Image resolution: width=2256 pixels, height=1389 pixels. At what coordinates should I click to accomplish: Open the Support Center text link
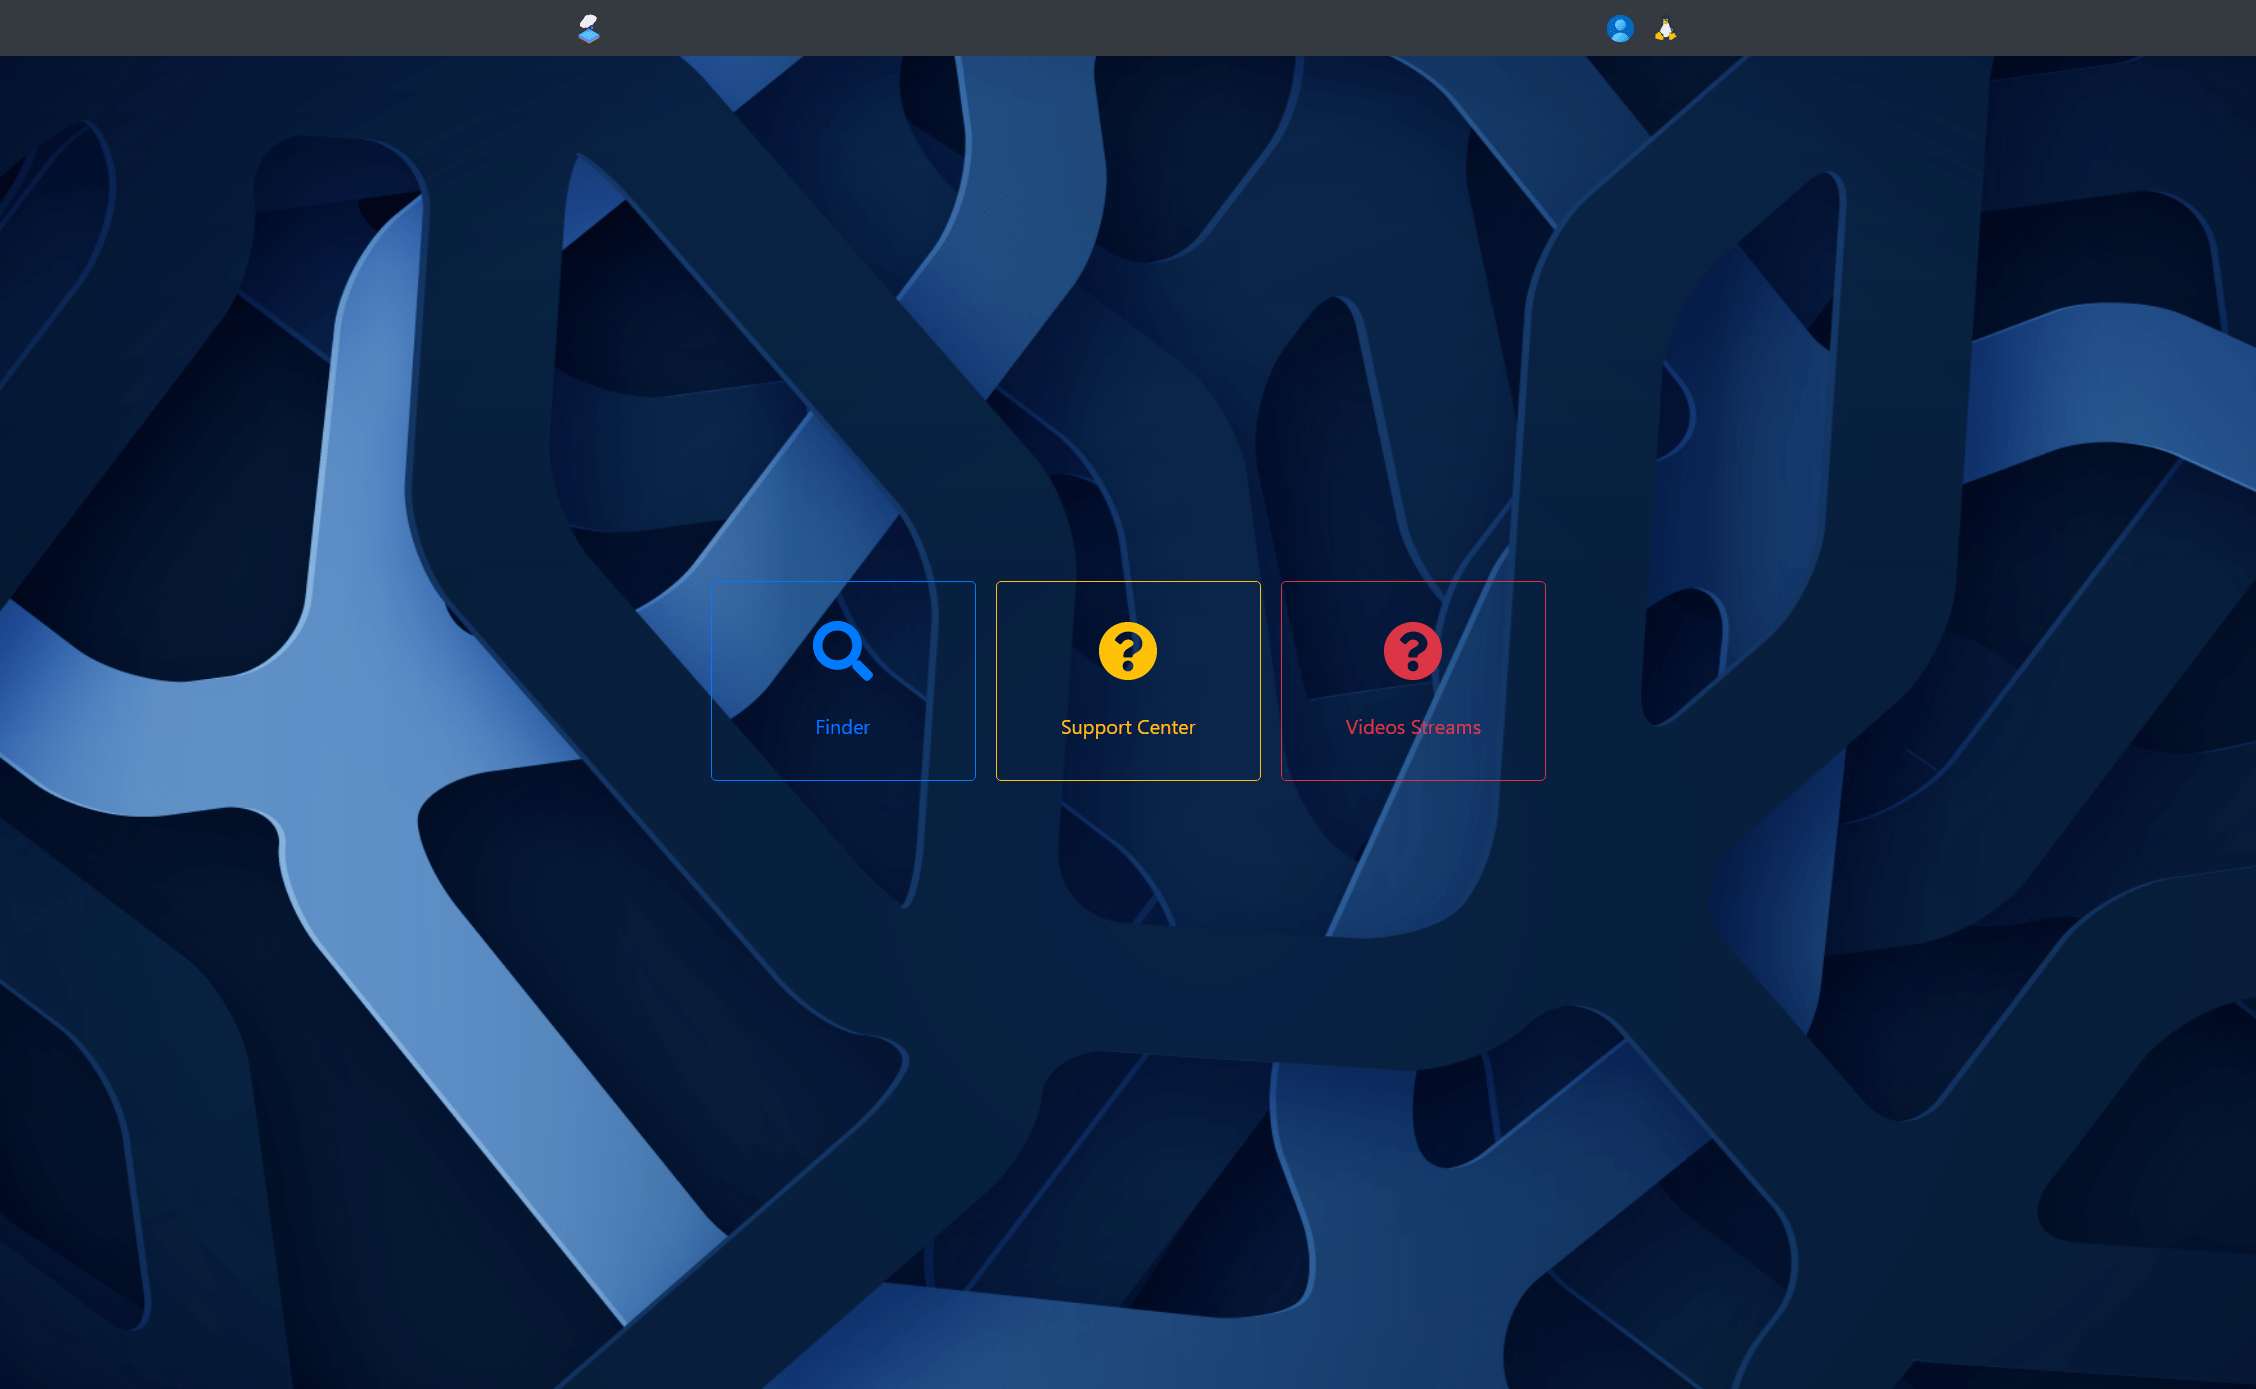point(1127,727)
